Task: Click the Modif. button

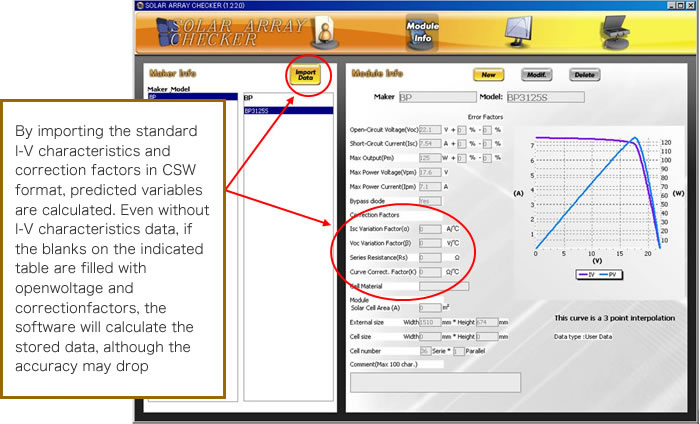Action: (537, 74)
